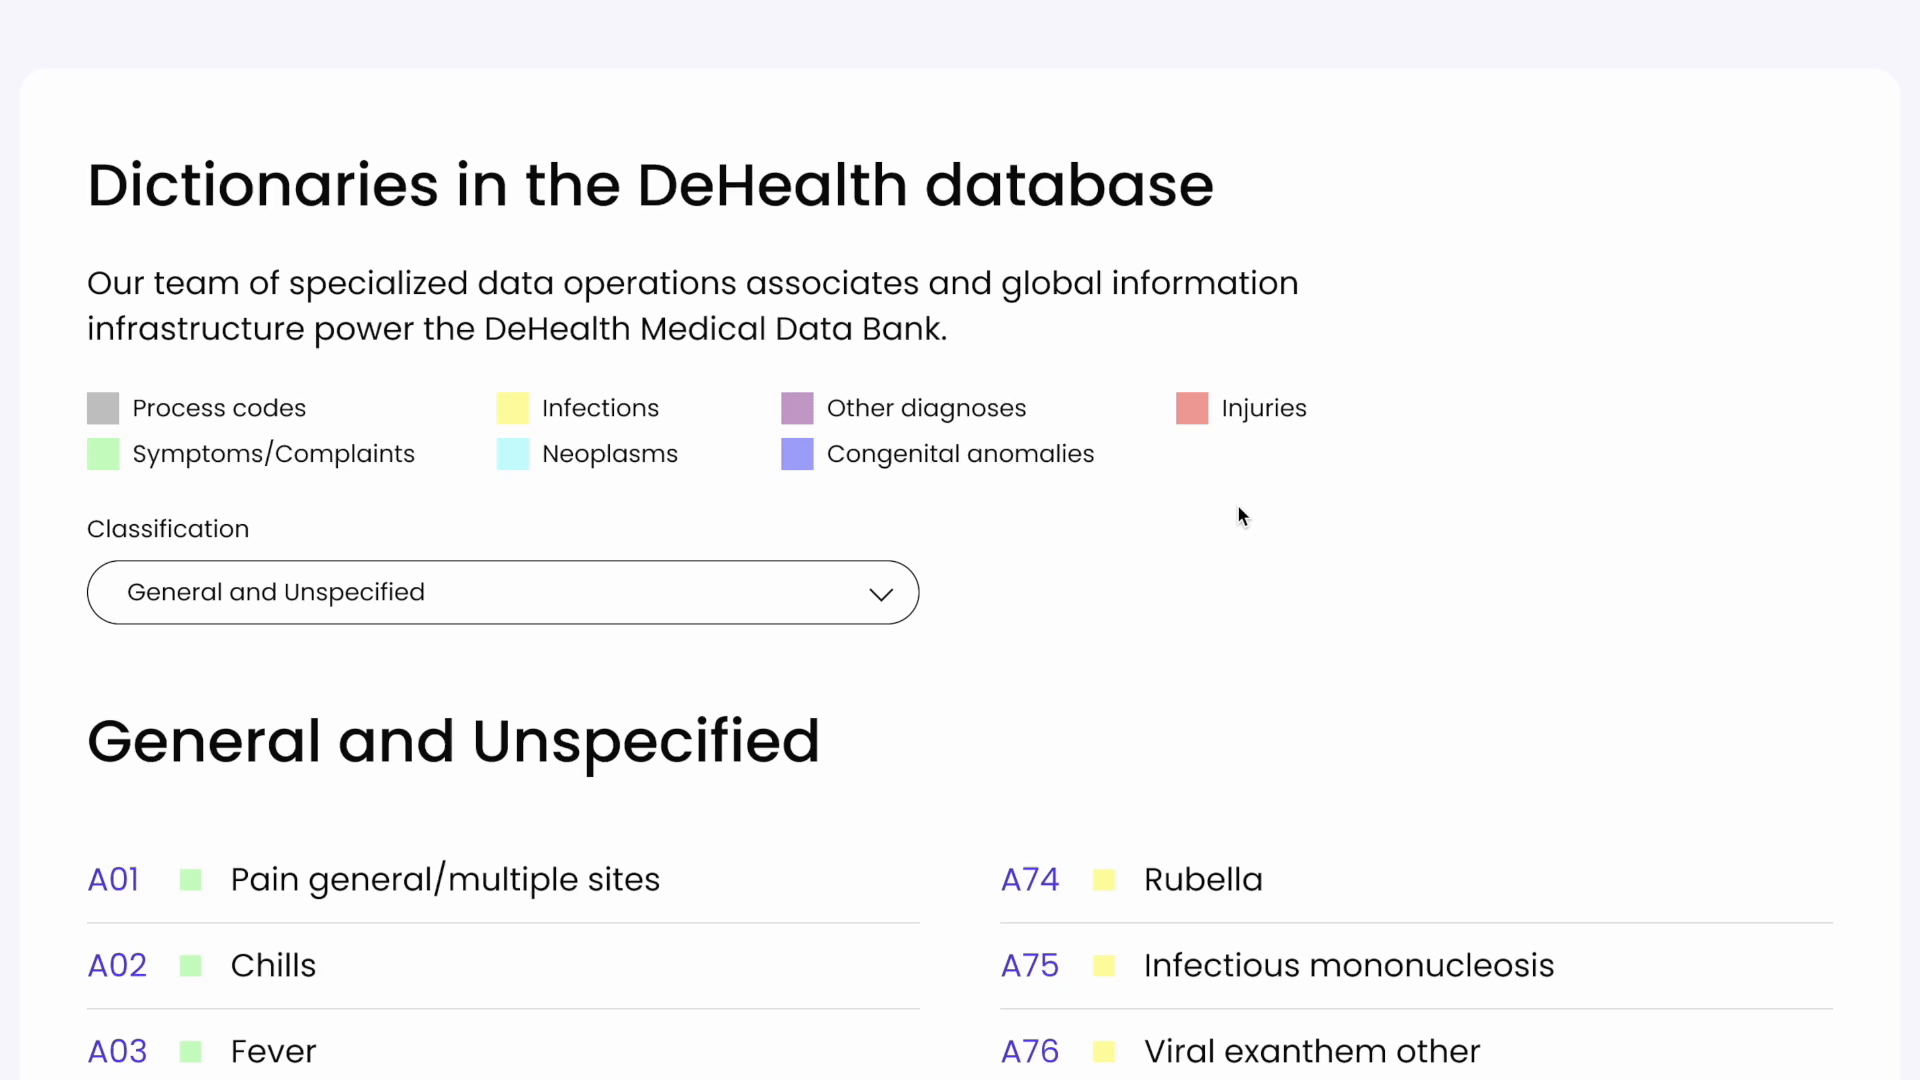Click green marker beside Fever
The width and height of the screenshot is (1920, 1080).
click(x=191, y=1052)
